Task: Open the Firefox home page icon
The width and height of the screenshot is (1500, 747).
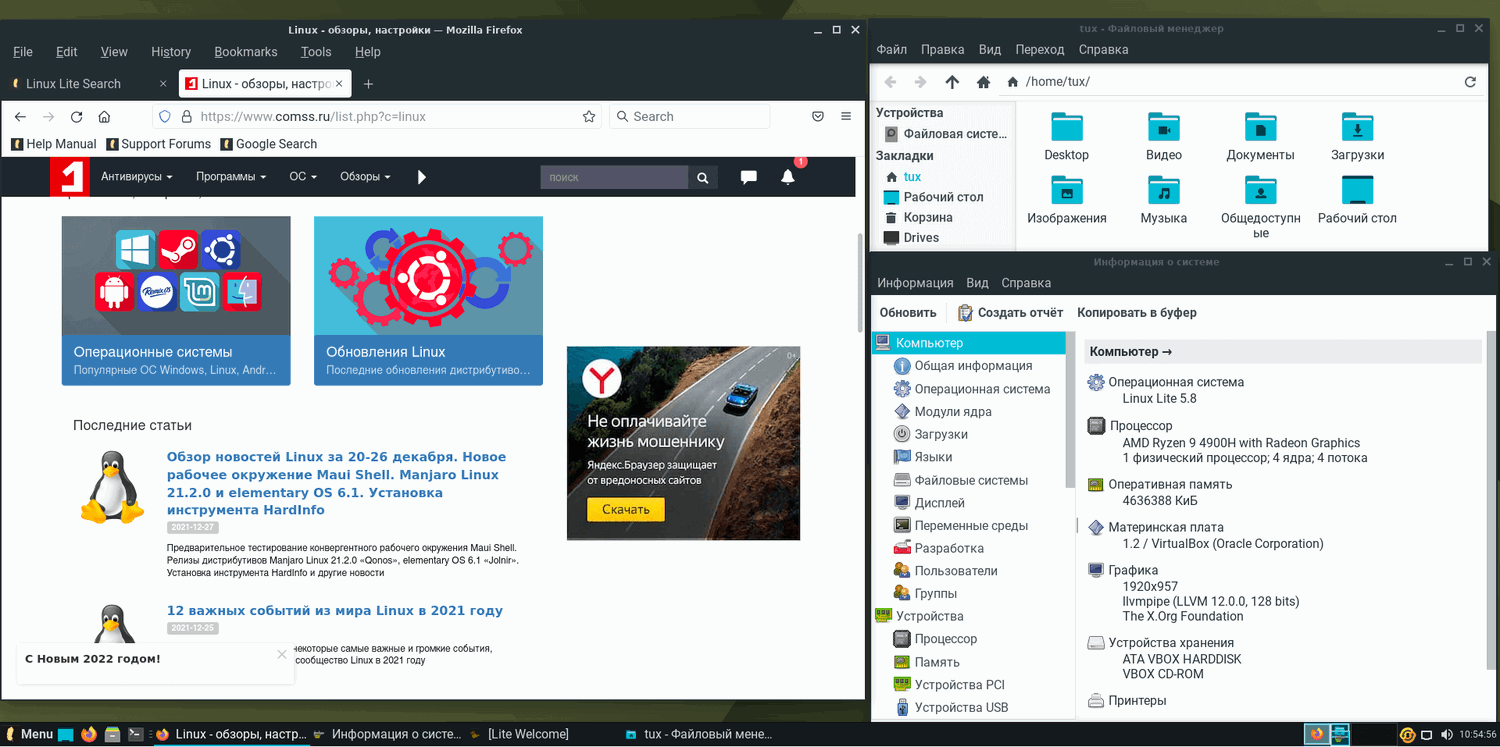Action: [x=104, y=117]
